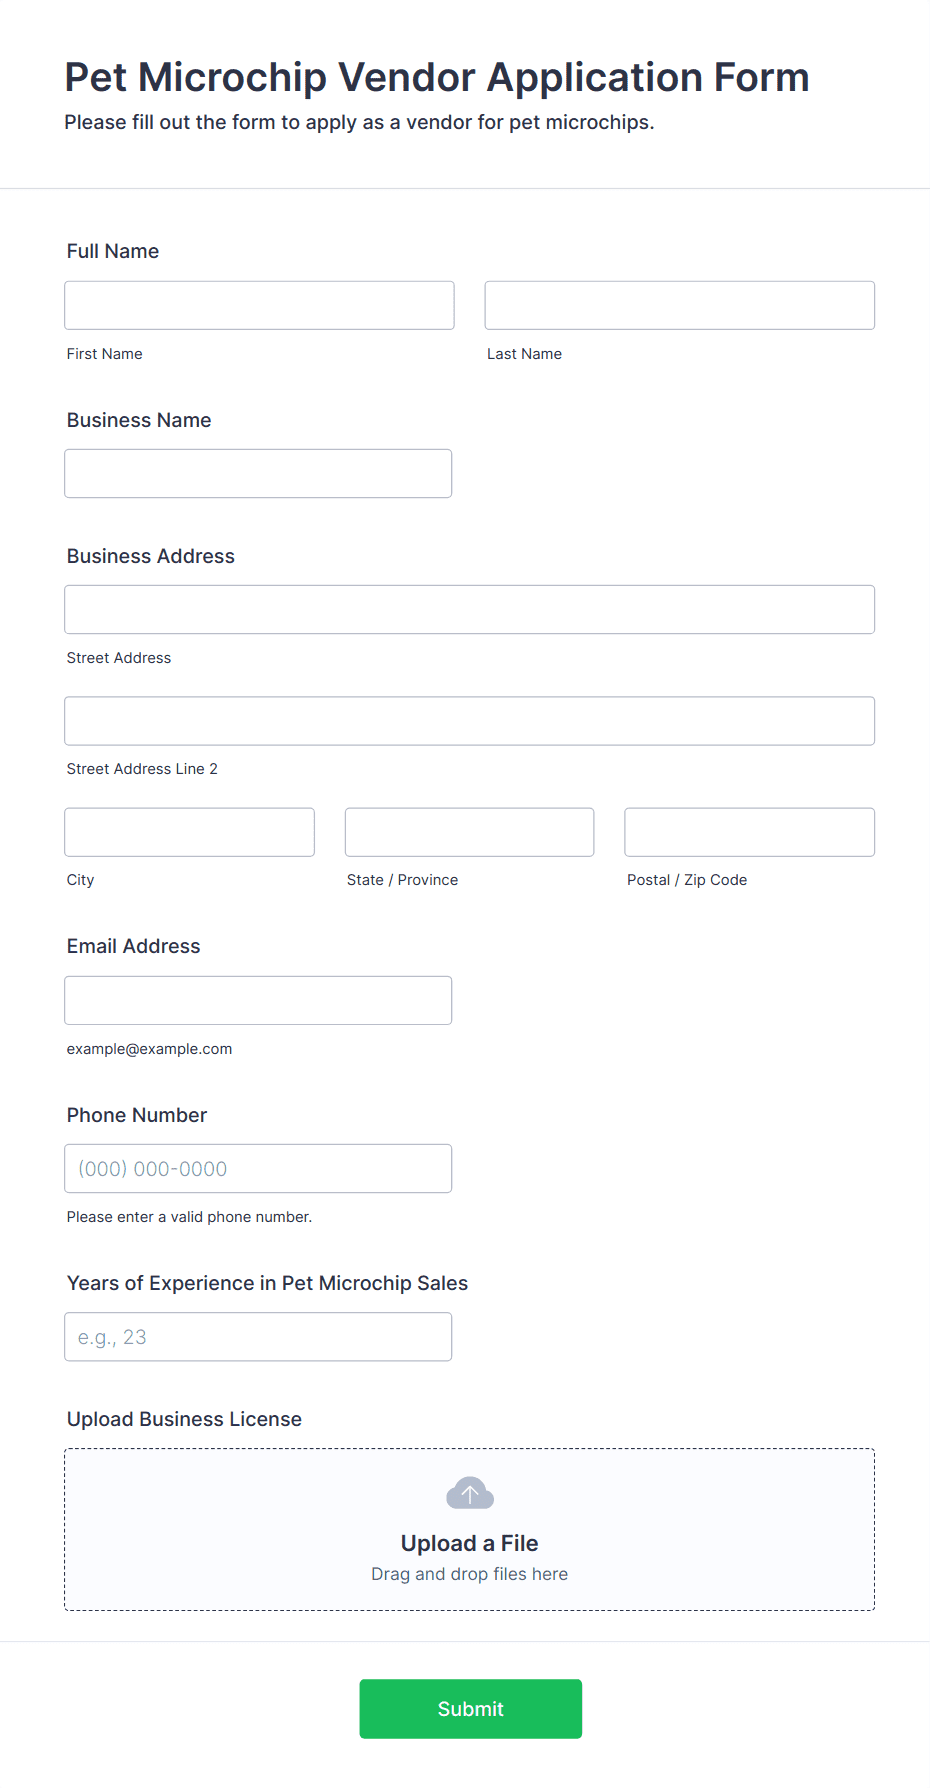This screenshot has height=1788, width=930.
Task: Click the Pet Microchip Vendor Application heading
Action: (x=437, y=77)
